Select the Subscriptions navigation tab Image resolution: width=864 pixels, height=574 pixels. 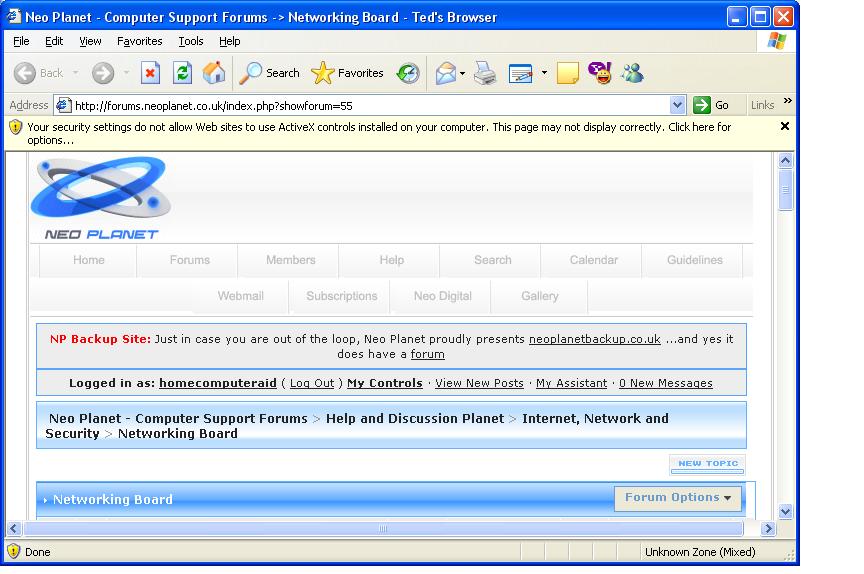tap(342, 296)
